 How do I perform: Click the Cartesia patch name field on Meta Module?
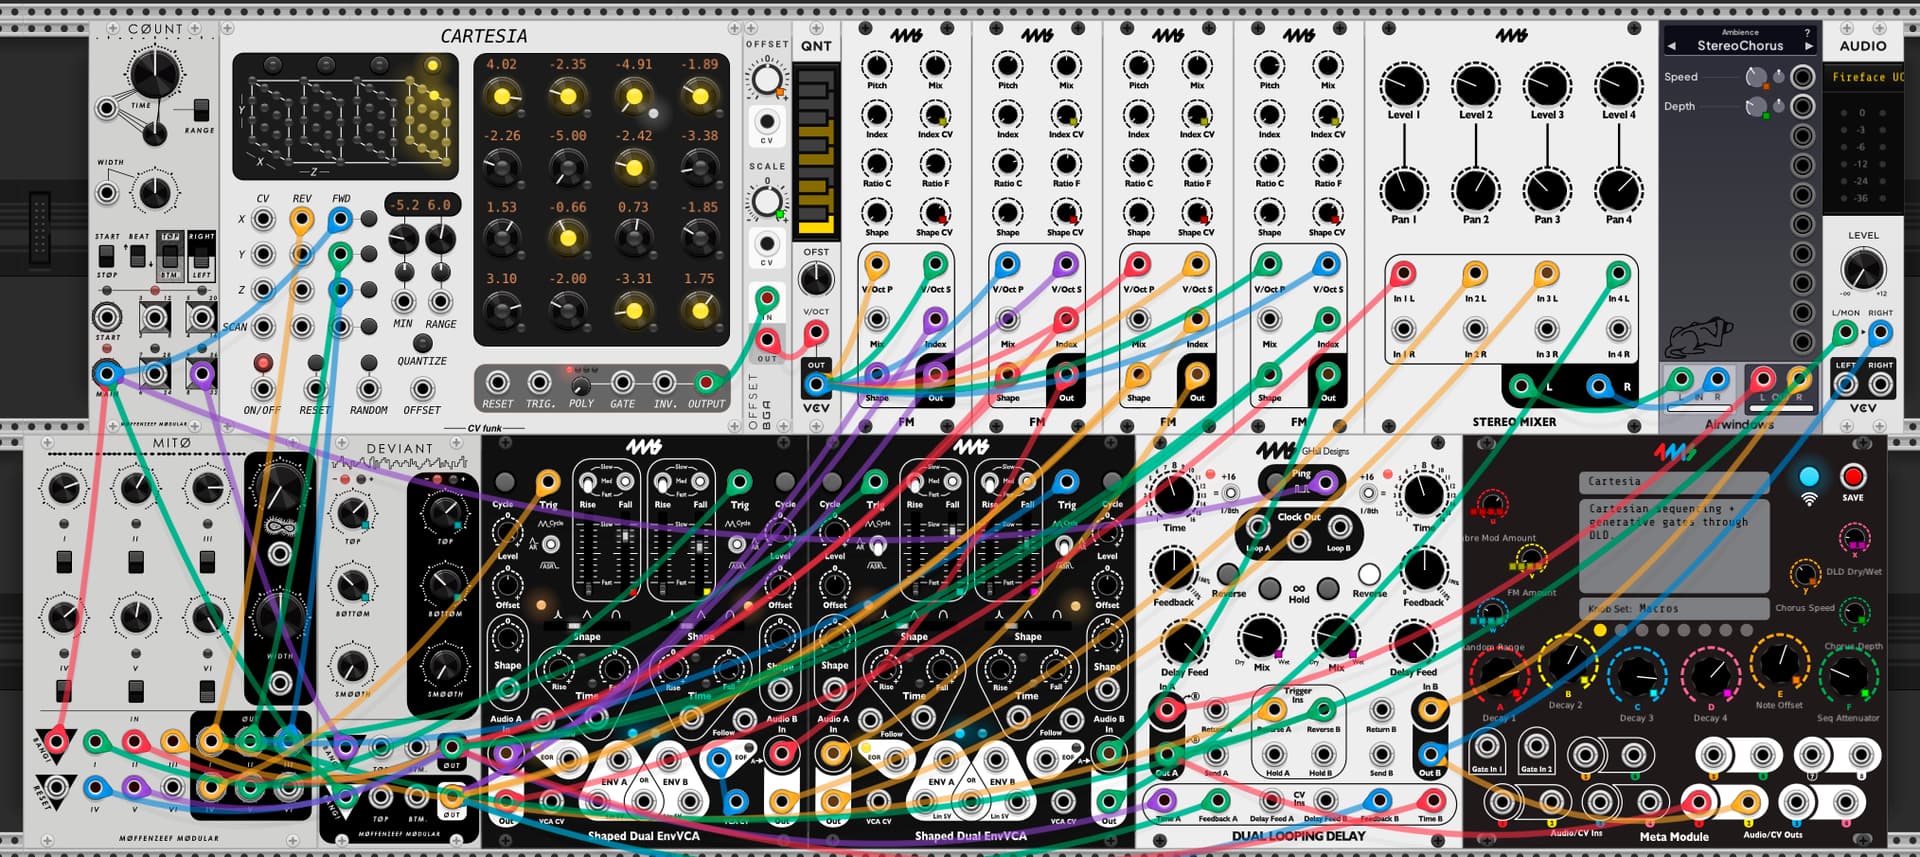[1674, 481]
